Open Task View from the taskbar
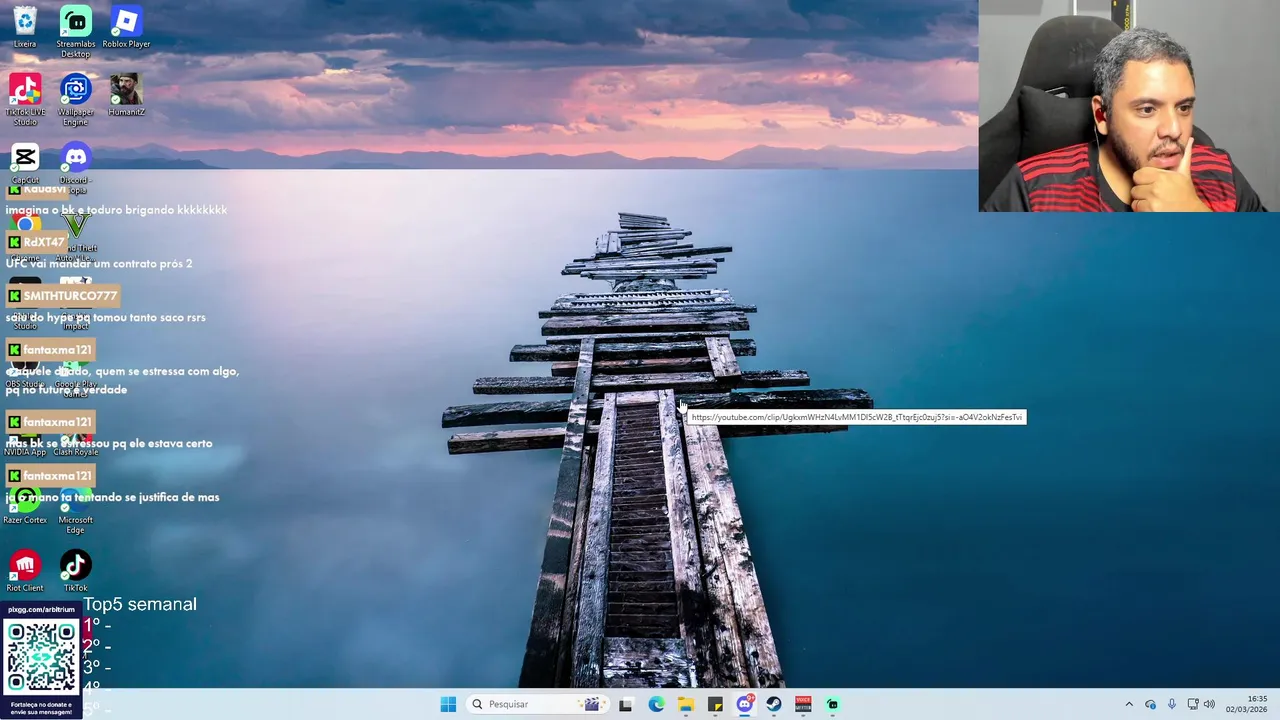 click(626, 704)
